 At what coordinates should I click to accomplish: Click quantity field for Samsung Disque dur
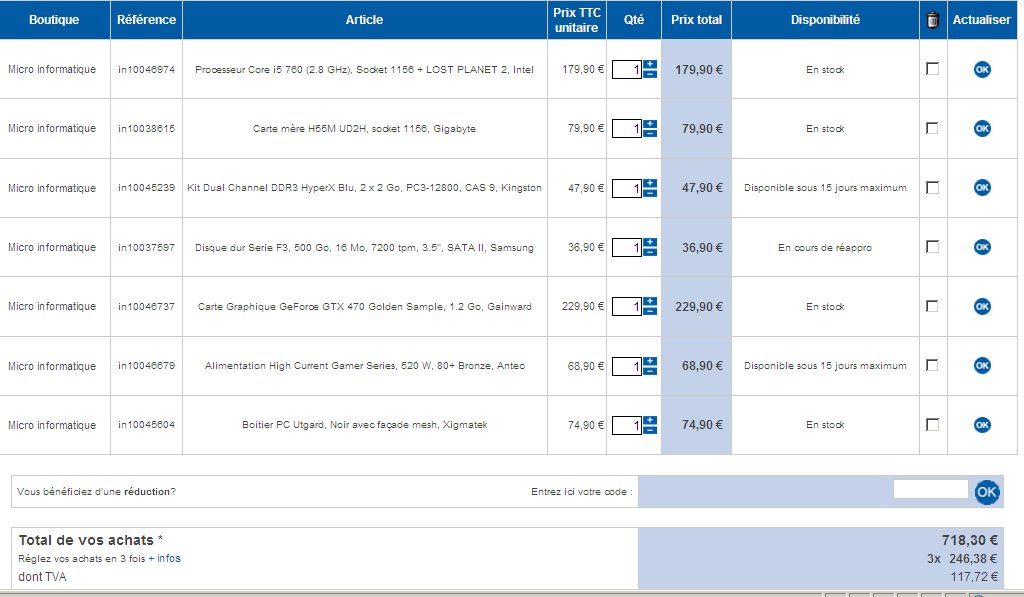click(627, 248)
